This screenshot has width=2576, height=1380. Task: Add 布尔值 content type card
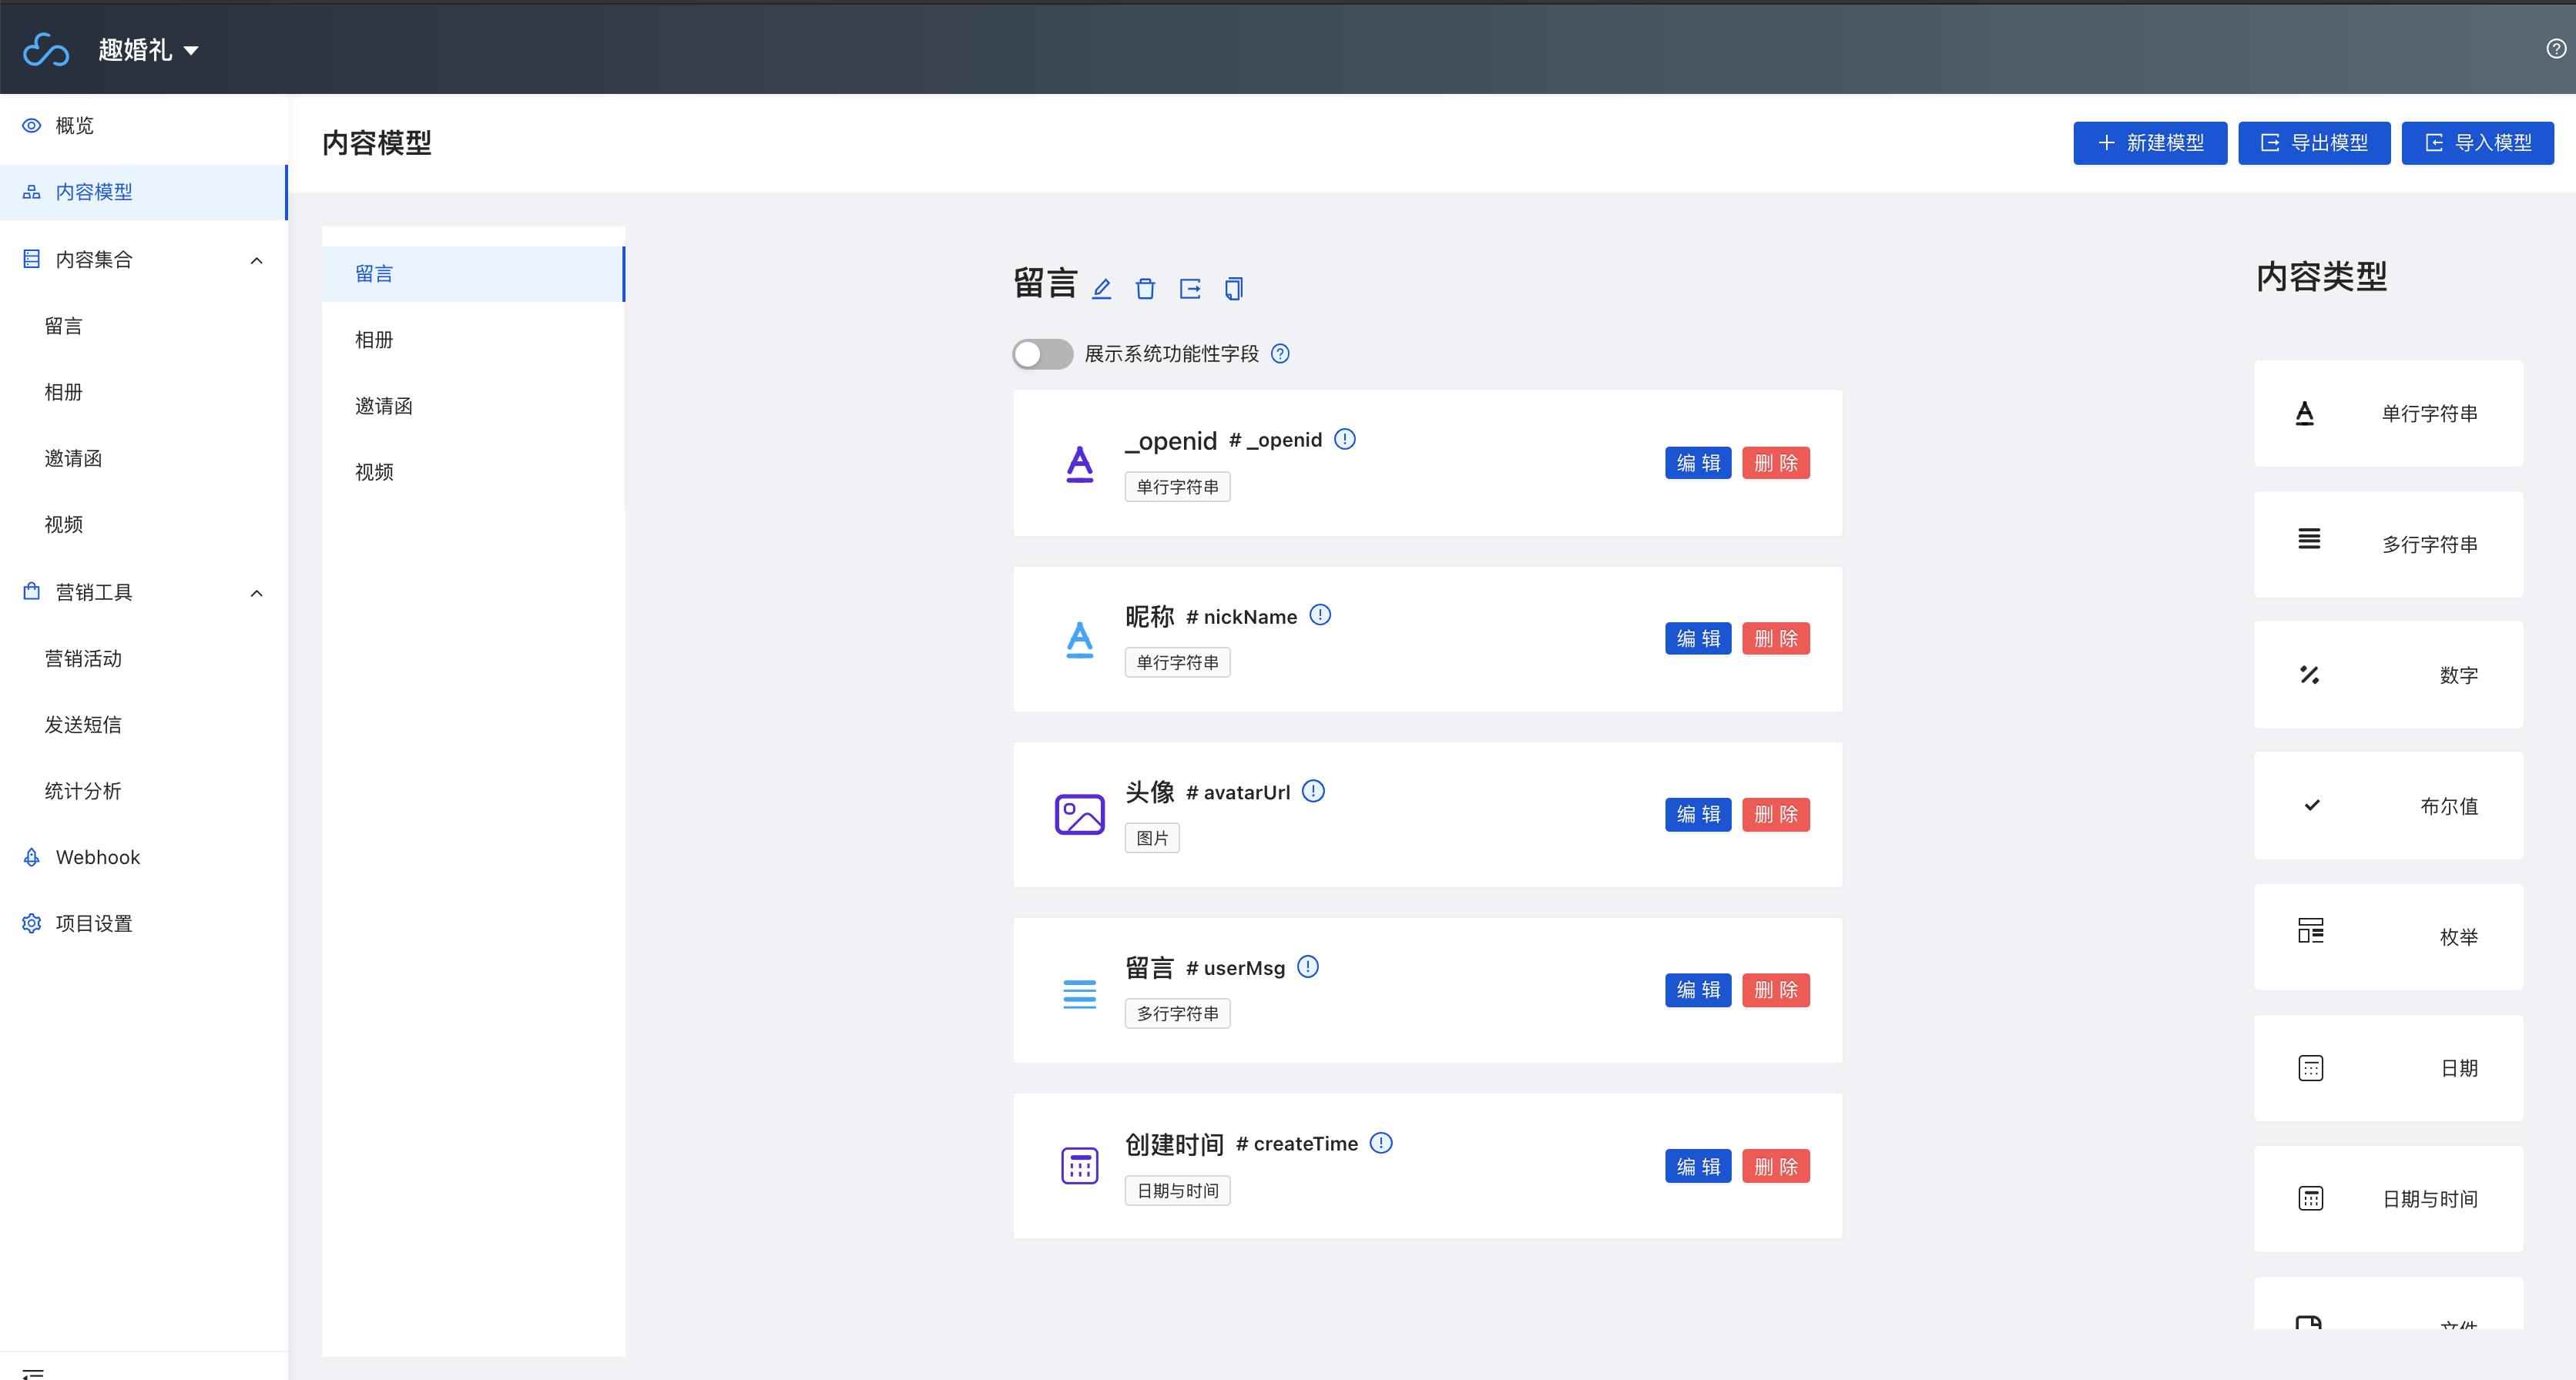tap(2387, 806)
